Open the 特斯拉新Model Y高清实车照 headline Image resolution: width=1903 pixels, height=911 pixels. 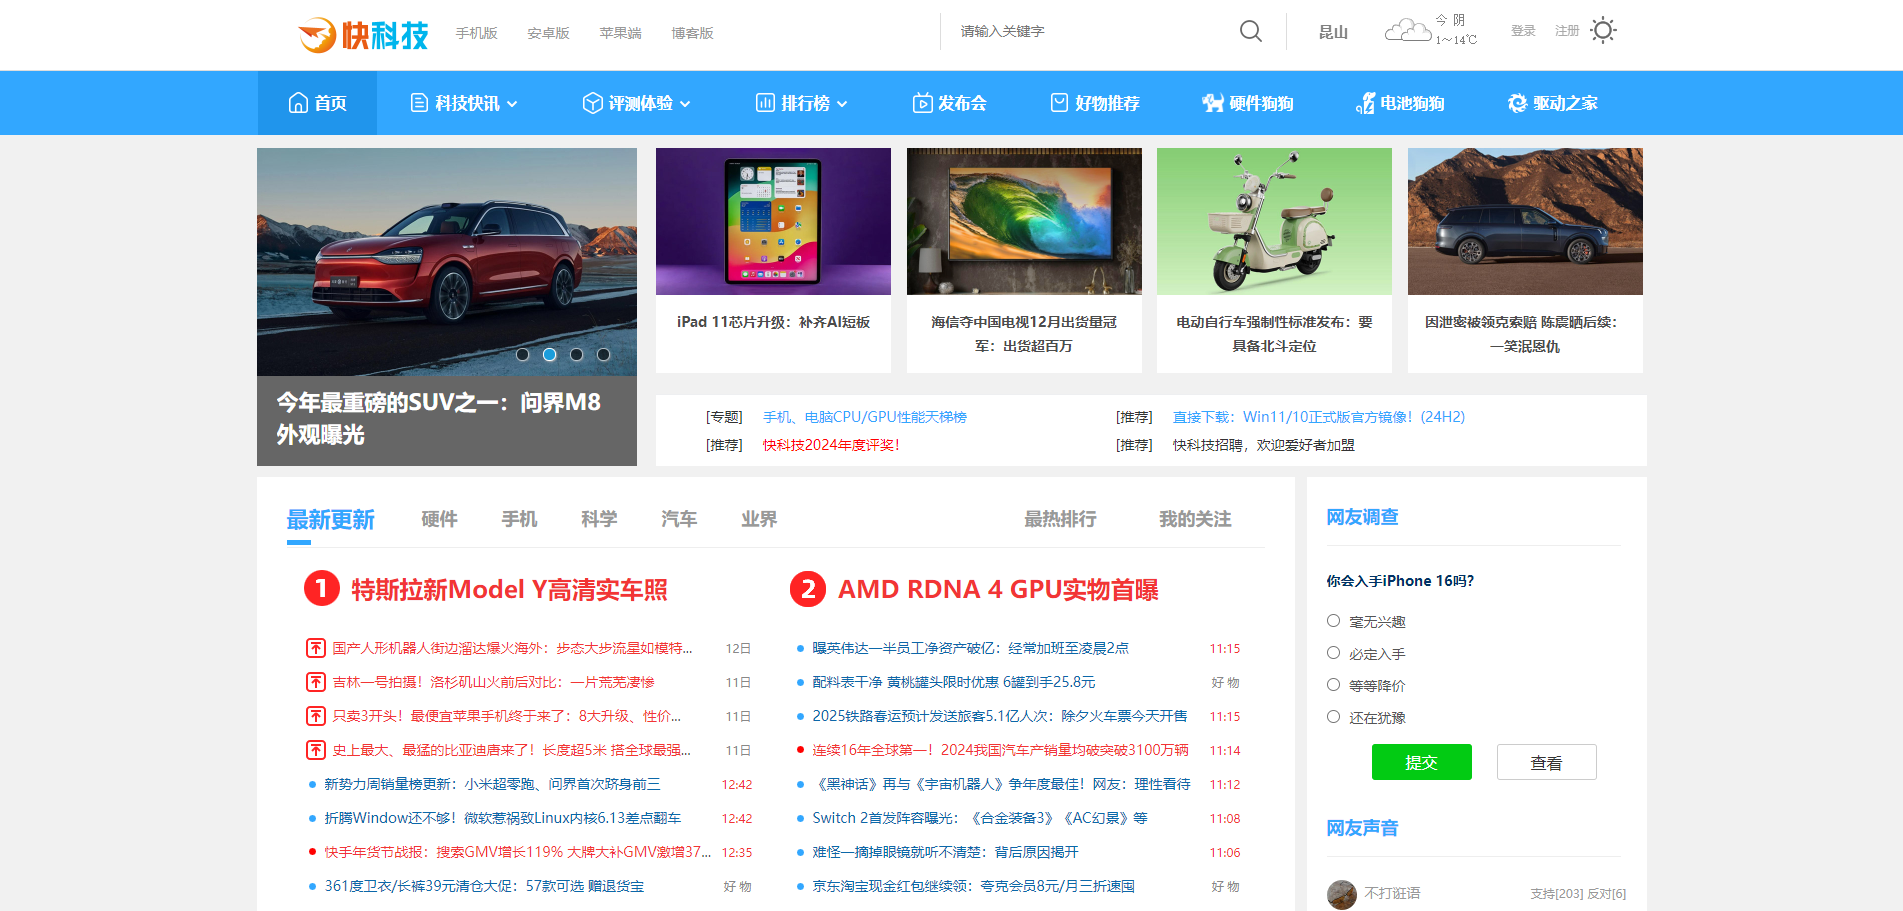pyautogui.click(x=509, y=590)
